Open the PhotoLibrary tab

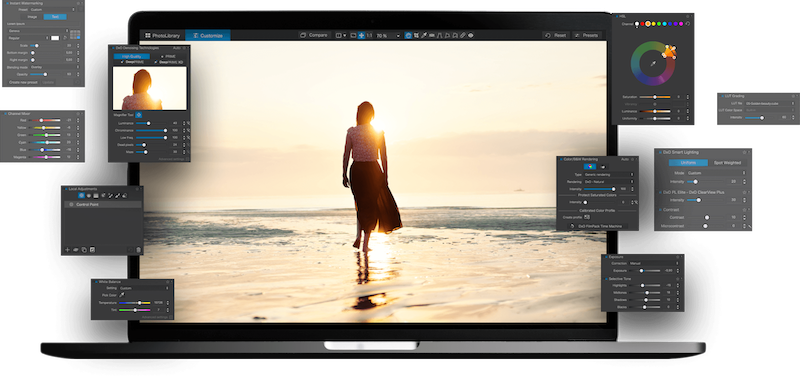(162, 35)
